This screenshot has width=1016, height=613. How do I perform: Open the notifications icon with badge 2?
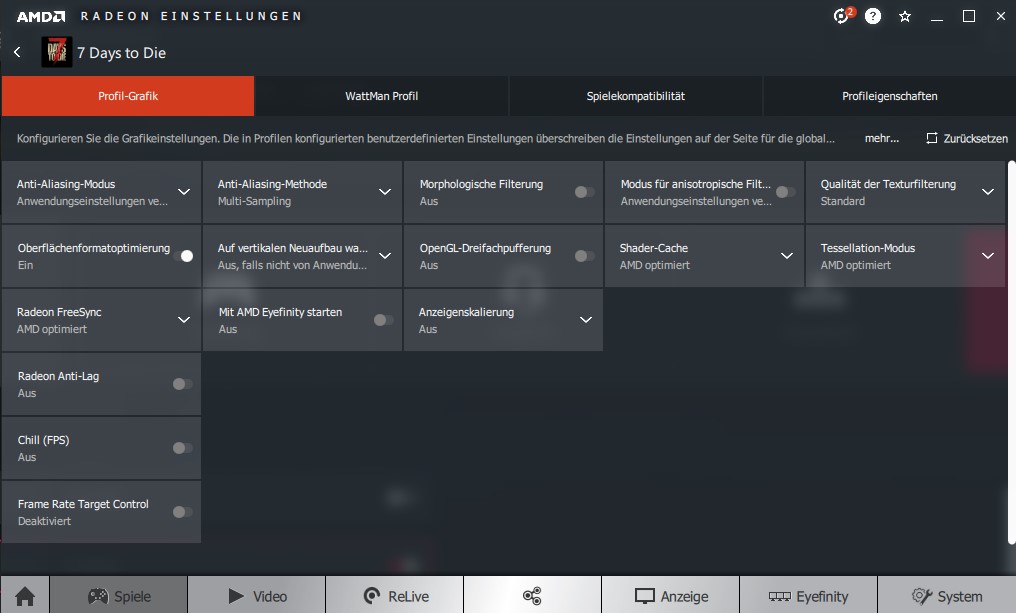[x=843, y=16]
